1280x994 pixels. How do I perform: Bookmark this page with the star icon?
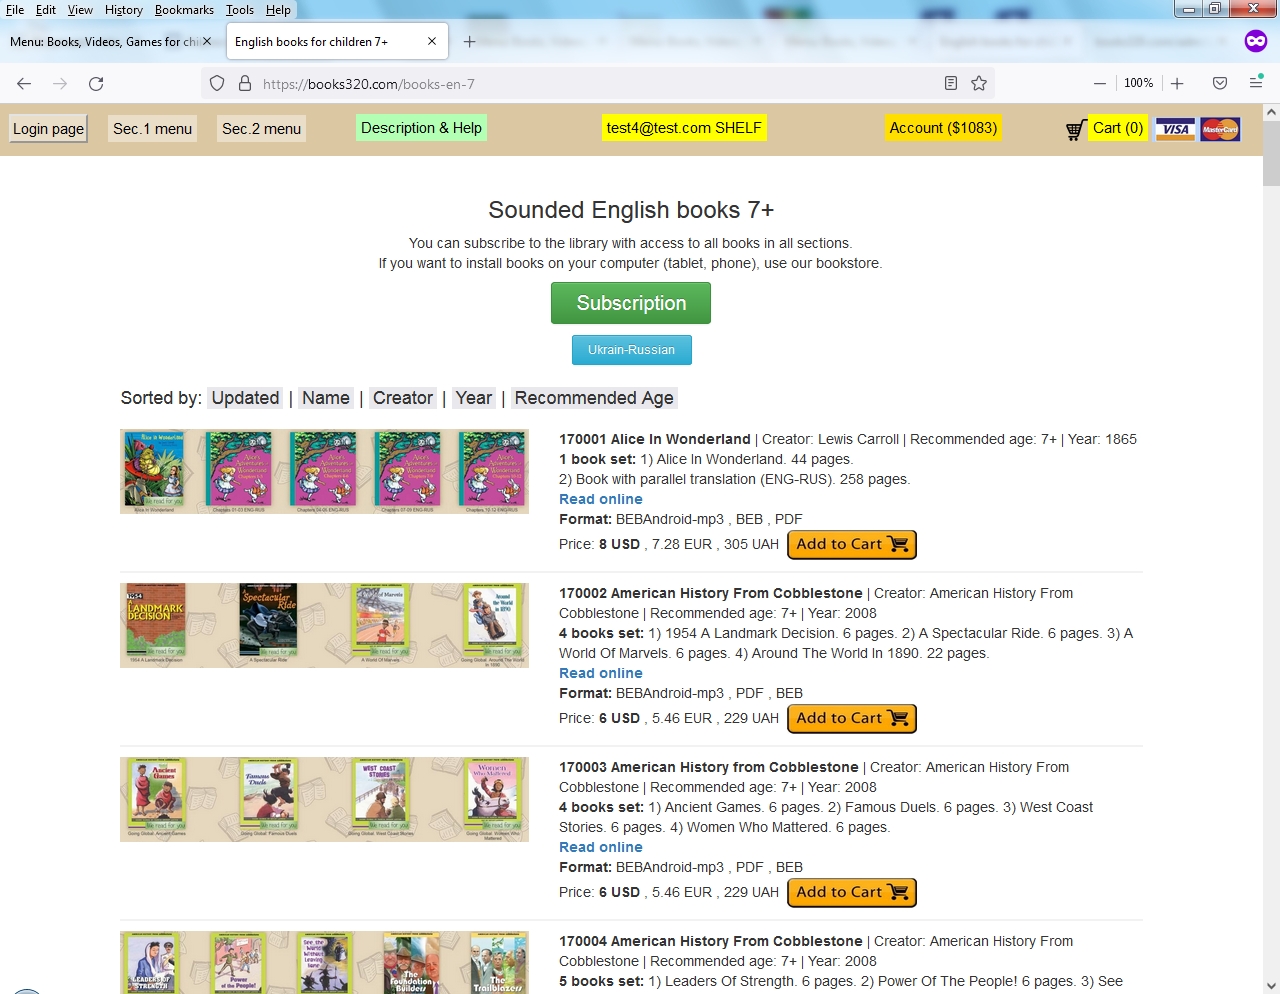[x=979, y=84]
